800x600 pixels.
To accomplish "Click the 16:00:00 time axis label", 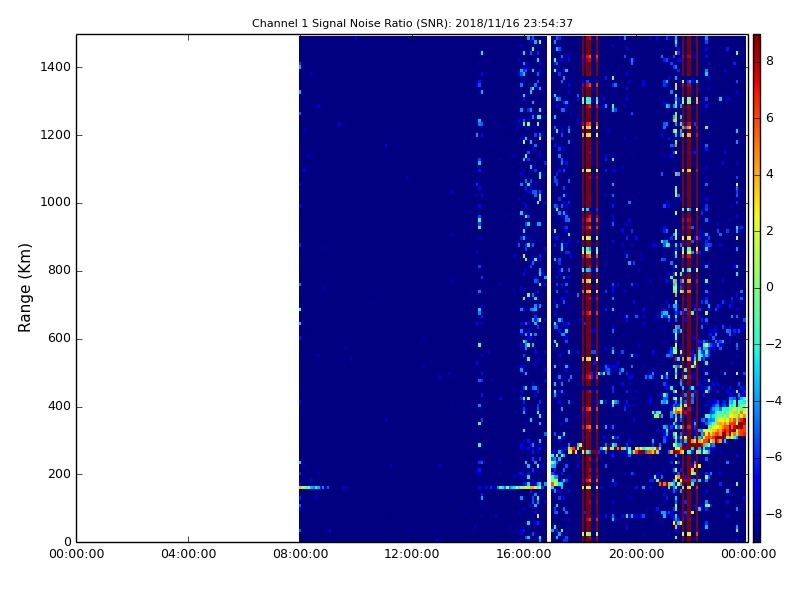I will [524, 554].
